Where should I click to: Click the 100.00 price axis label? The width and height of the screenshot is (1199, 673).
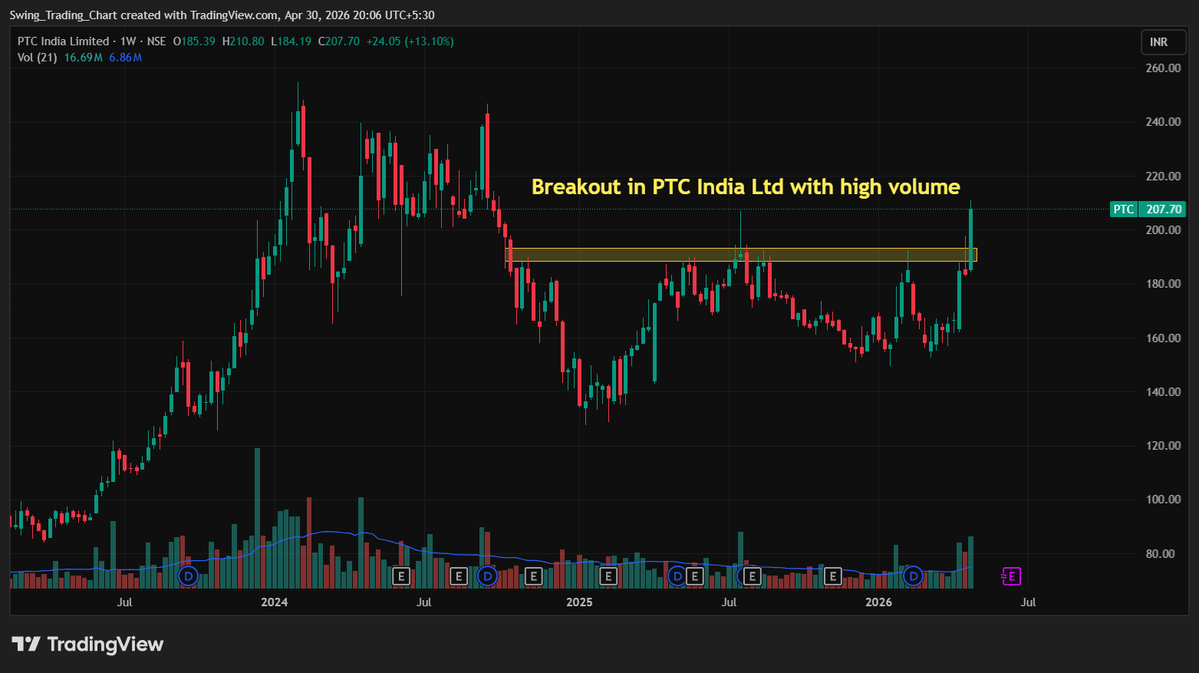tap(1163, 499)
